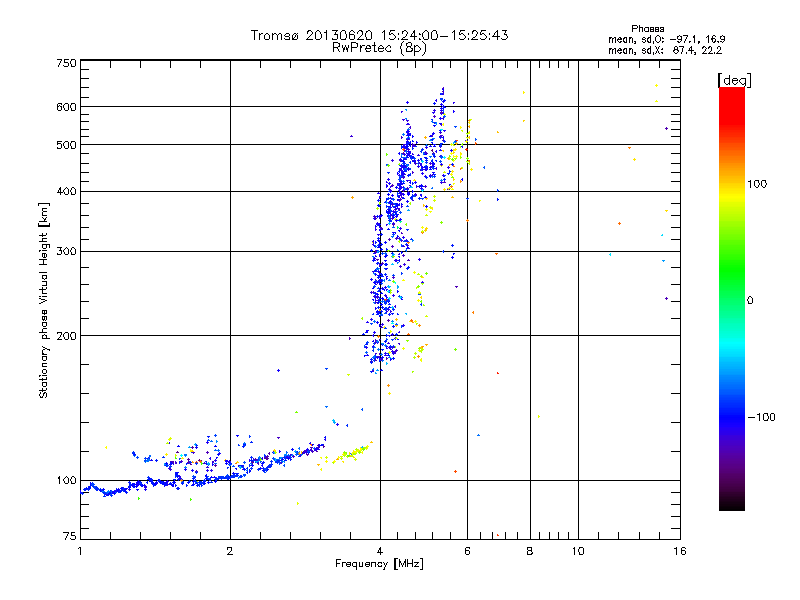
Task: Click the x-axis tick label '4'
Action: (380, 551)
